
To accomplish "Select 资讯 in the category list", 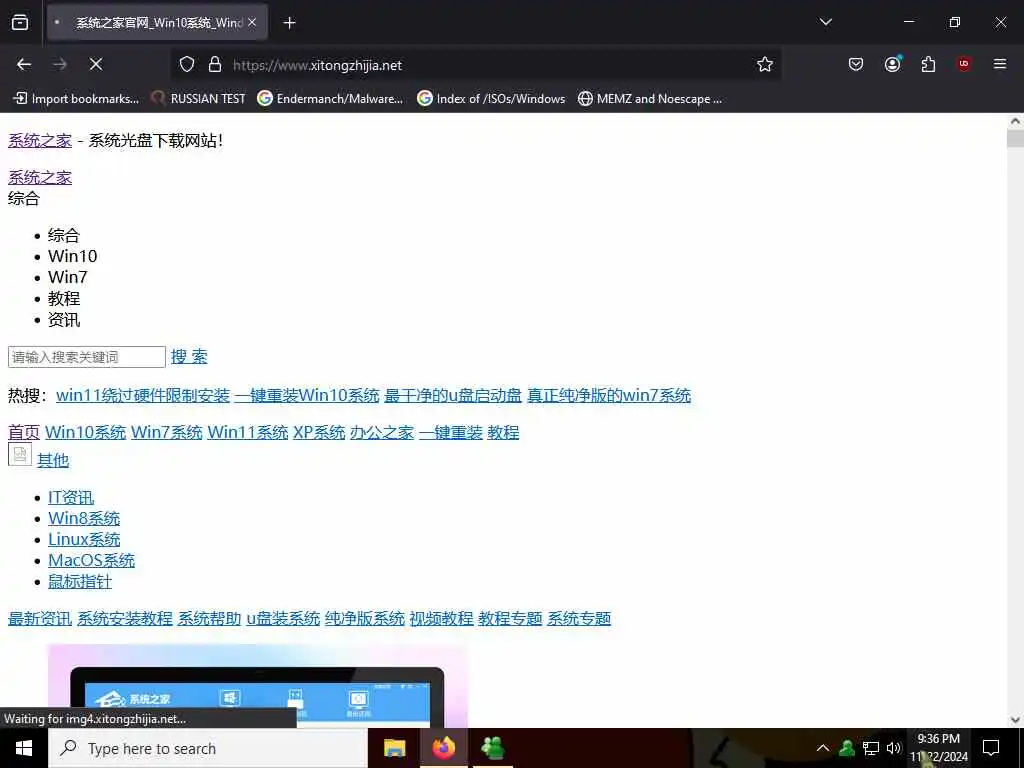I will point(64,320).
